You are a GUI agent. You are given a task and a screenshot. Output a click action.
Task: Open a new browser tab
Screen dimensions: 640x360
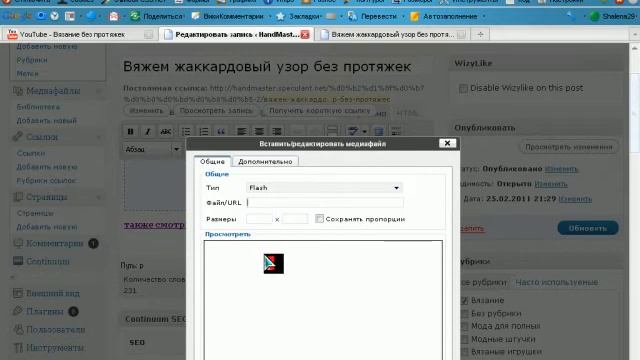480,35
